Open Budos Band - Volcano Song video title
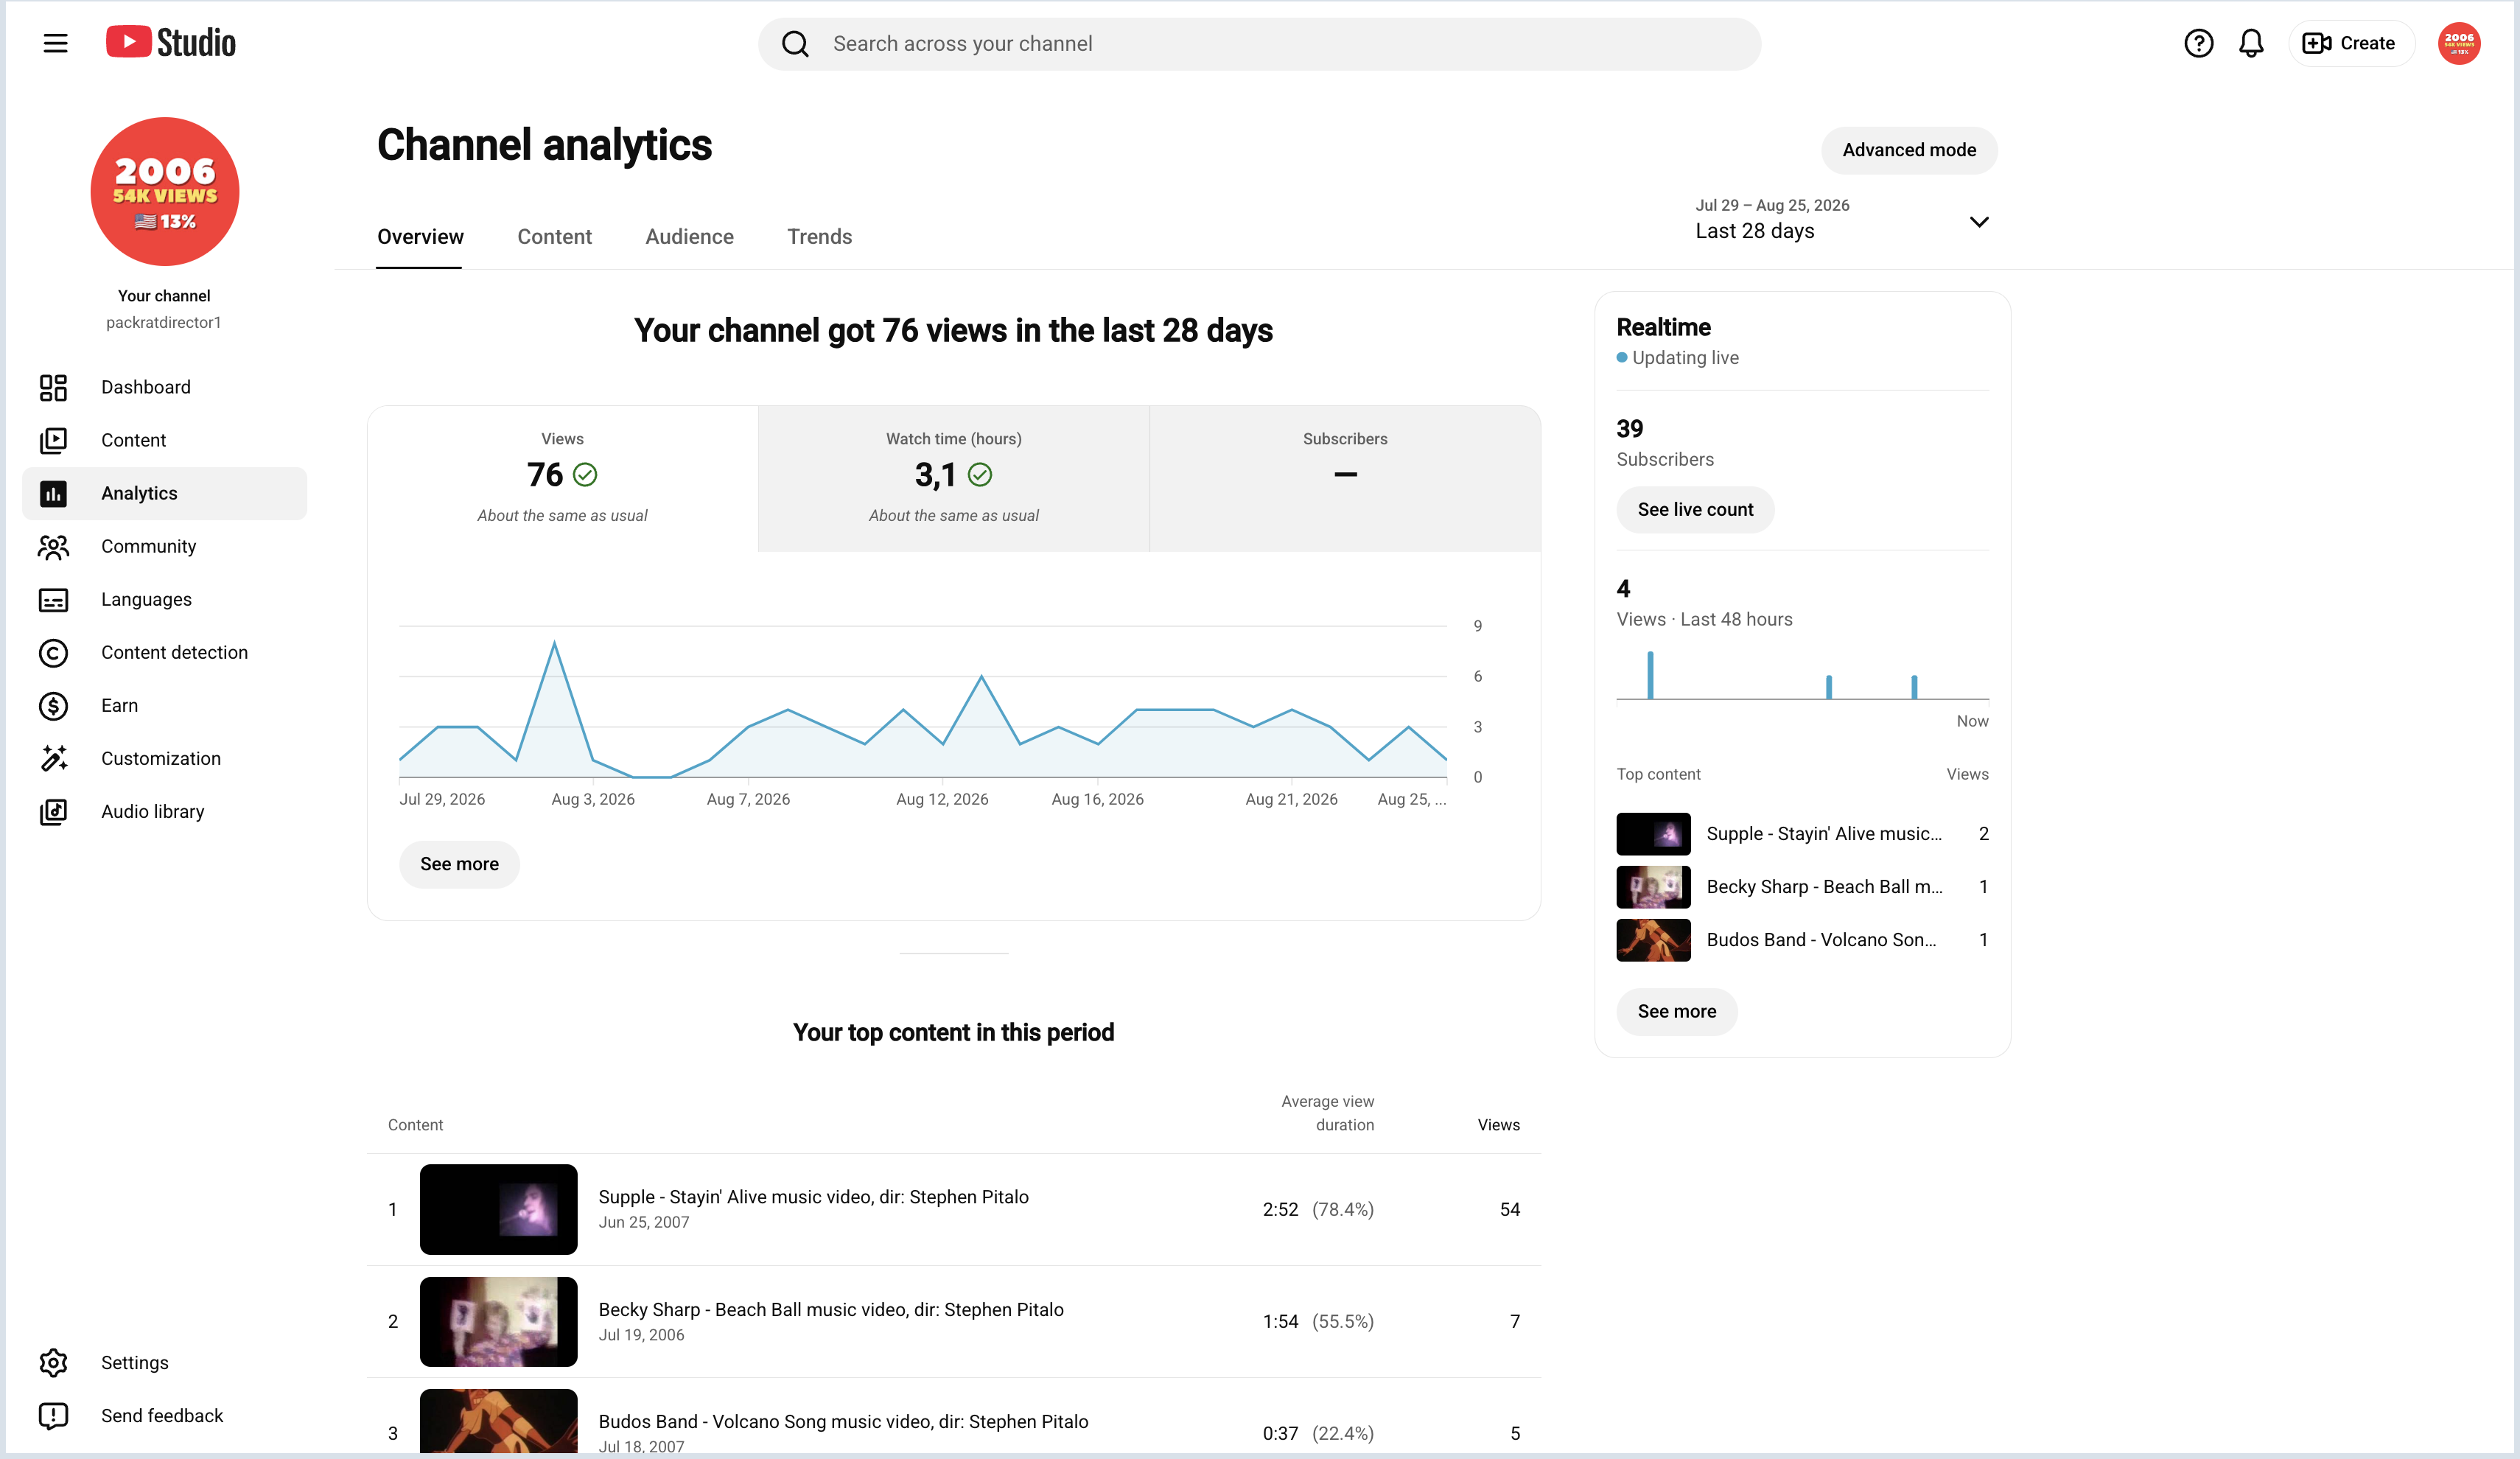Image resolution: width=2520 pixels, height=1459 pixels. pyautogui.click(x=843, y=1421)
